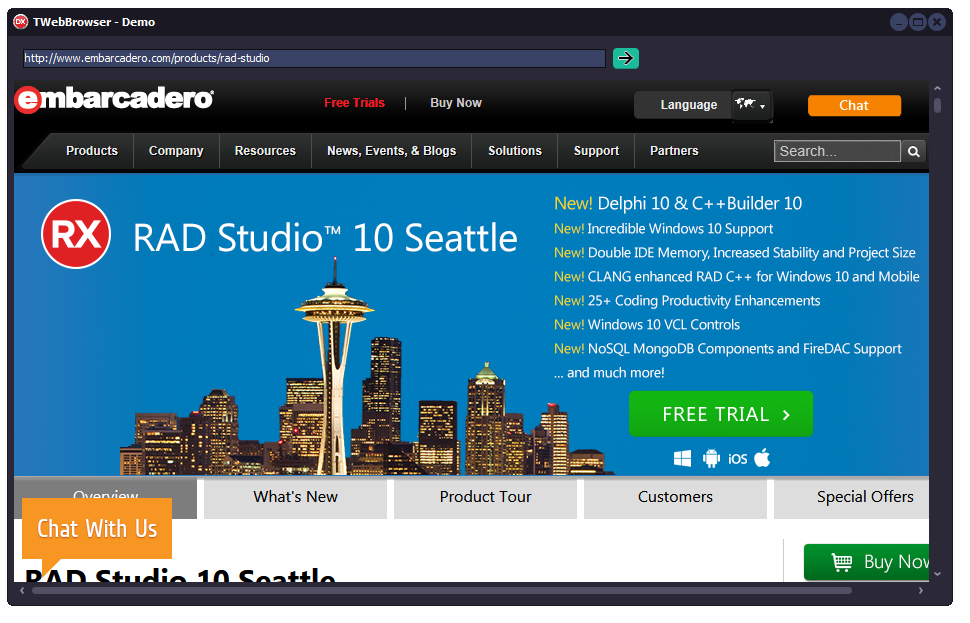970x623 pixels.
Task: Maximize the TWebBrowser window
Action: tap(918, 22)
